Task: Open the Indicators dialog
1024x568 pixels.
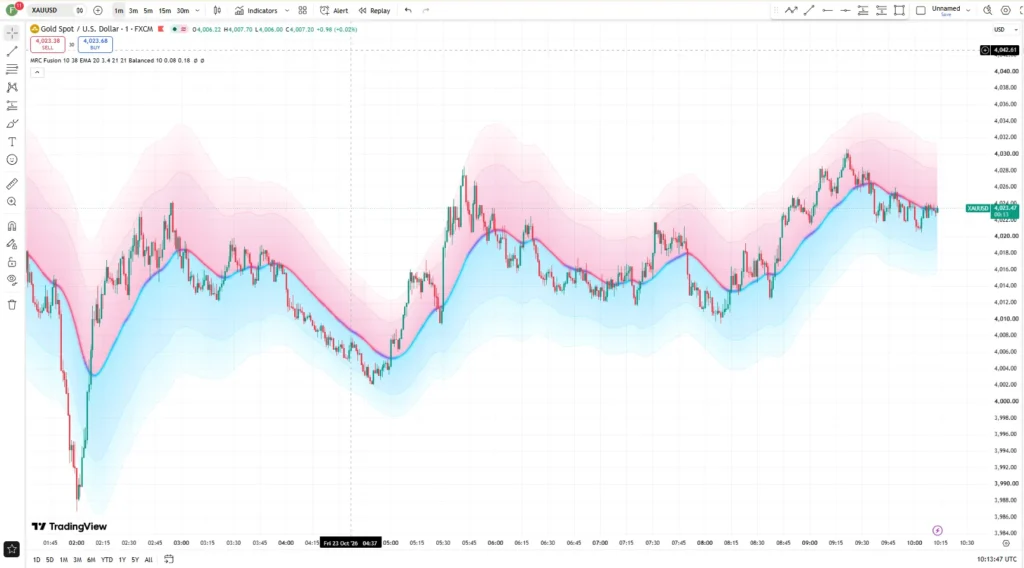Action: [x=256, y=10]
